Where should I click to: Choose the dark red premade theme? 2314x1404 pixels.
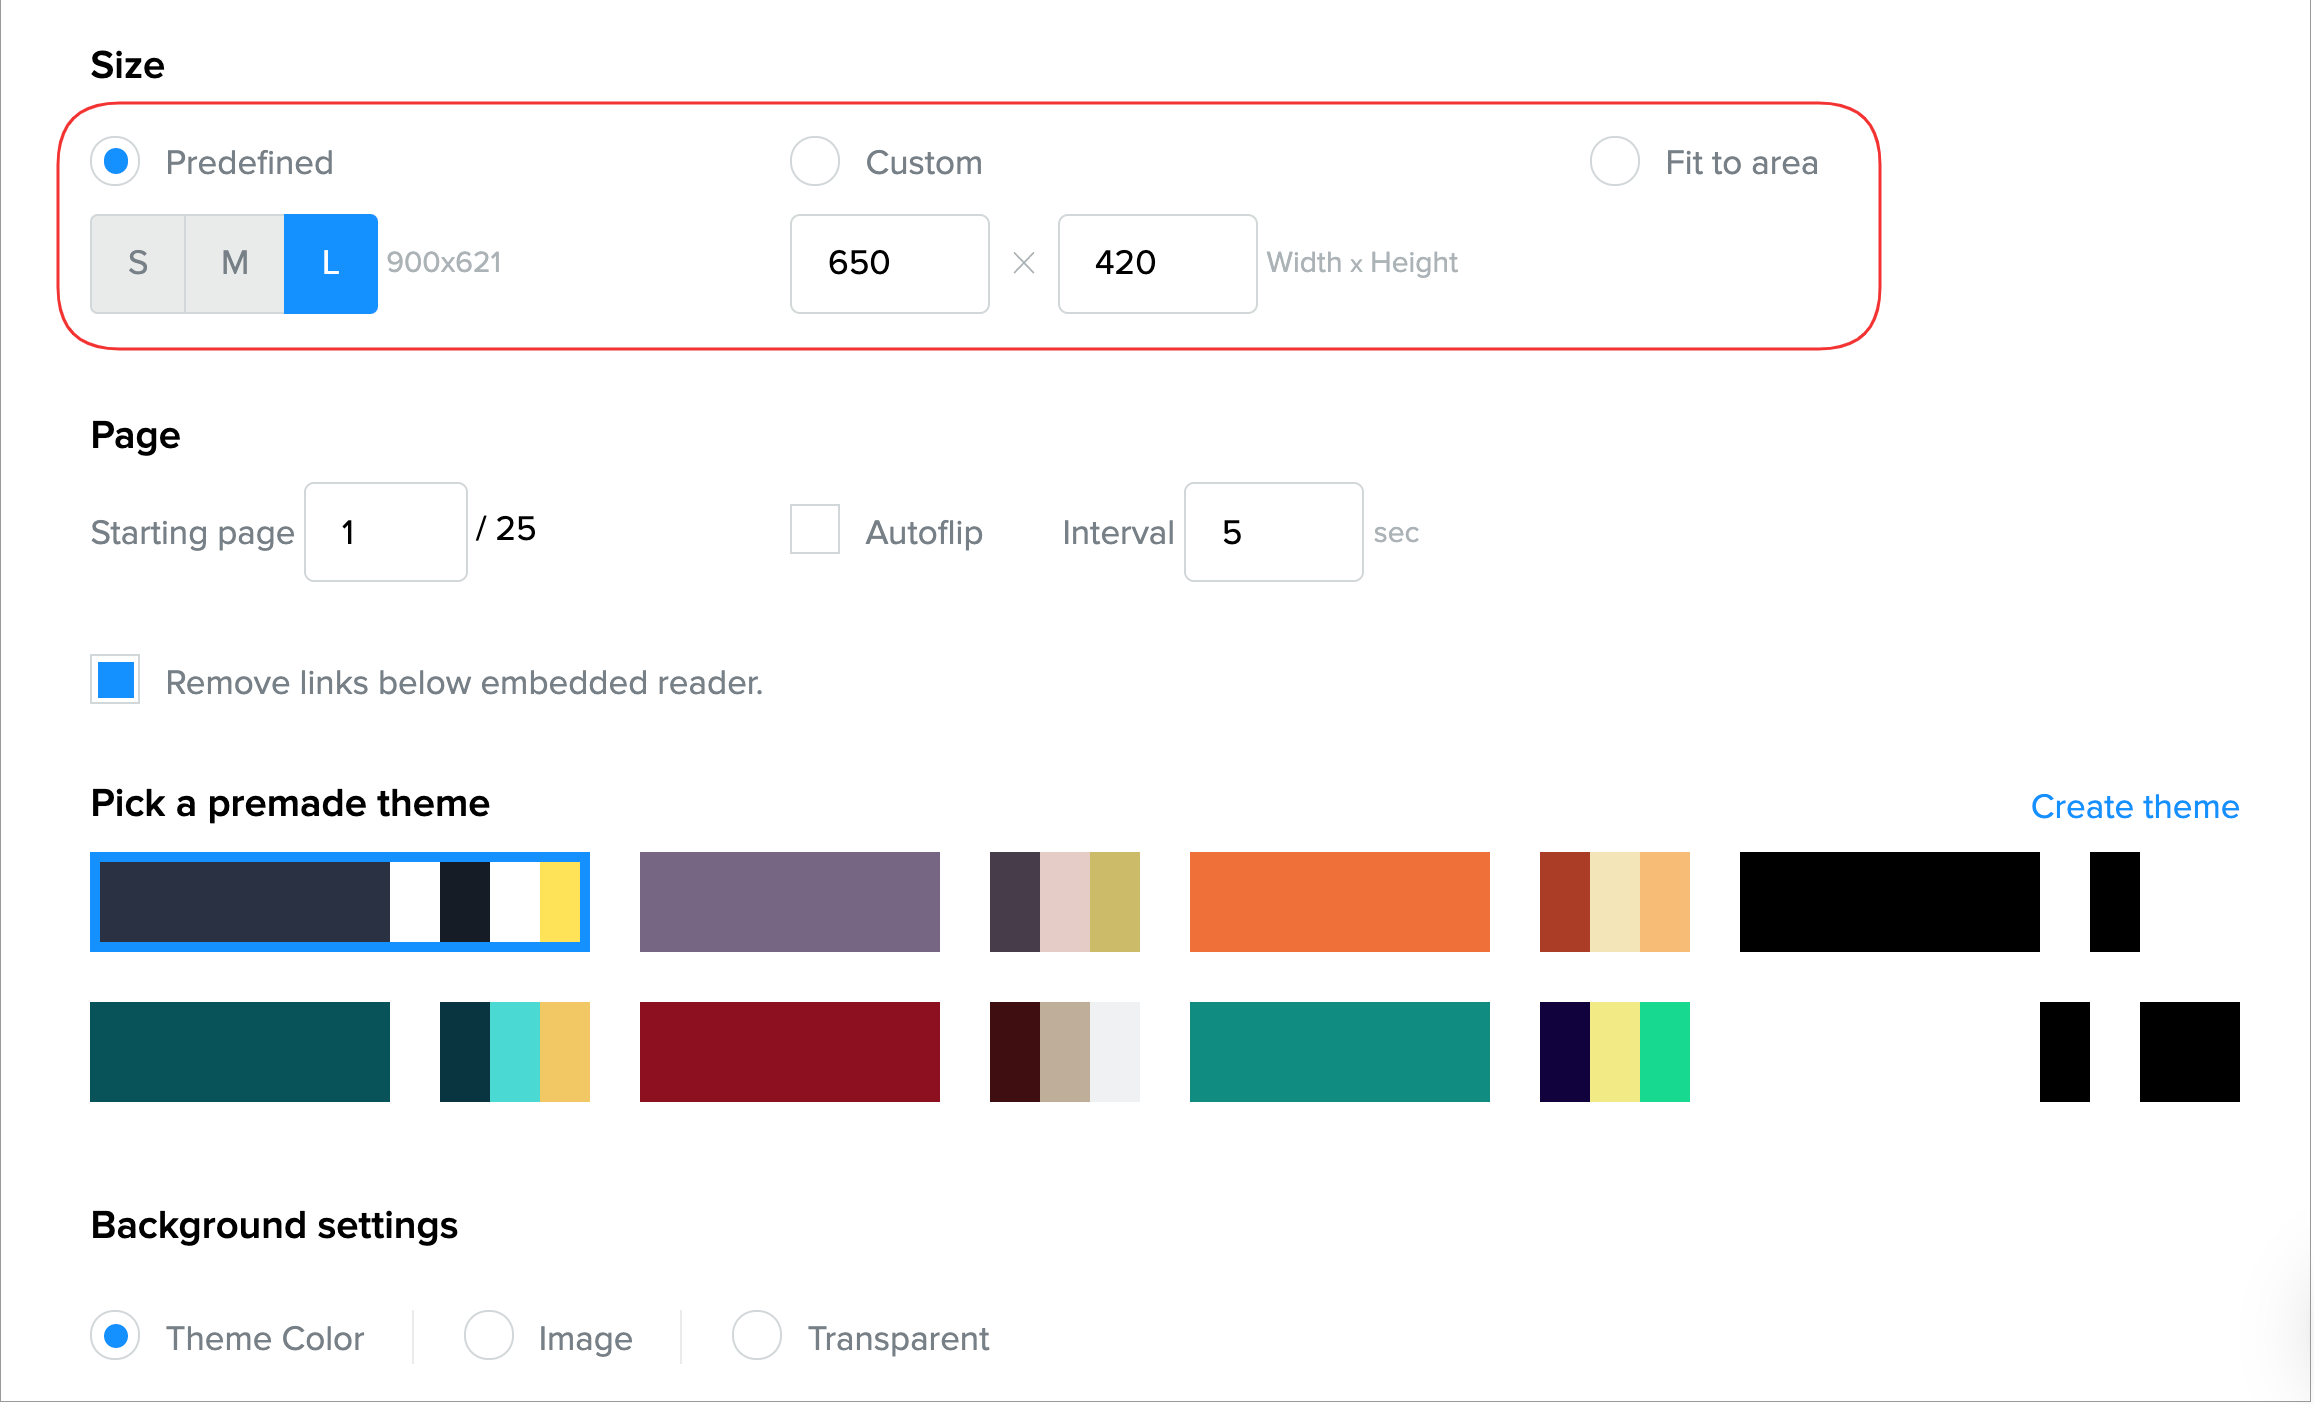pyautogui.click(x=789, y=1052)
